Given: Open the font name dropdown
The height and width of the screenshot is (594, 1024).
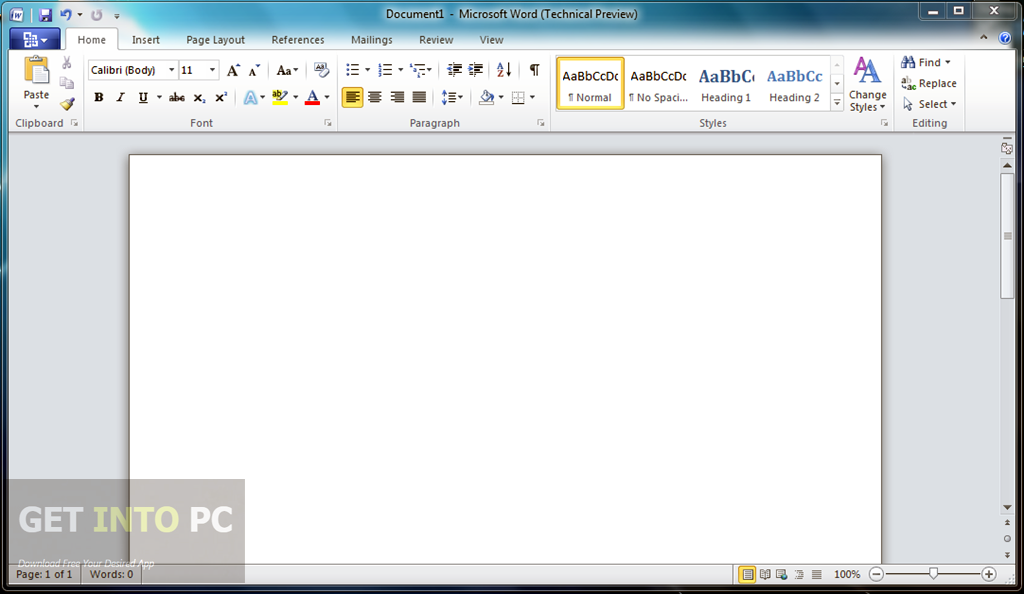Looking at the screenshot, I should pyautogui.click(x=171, y=70).
